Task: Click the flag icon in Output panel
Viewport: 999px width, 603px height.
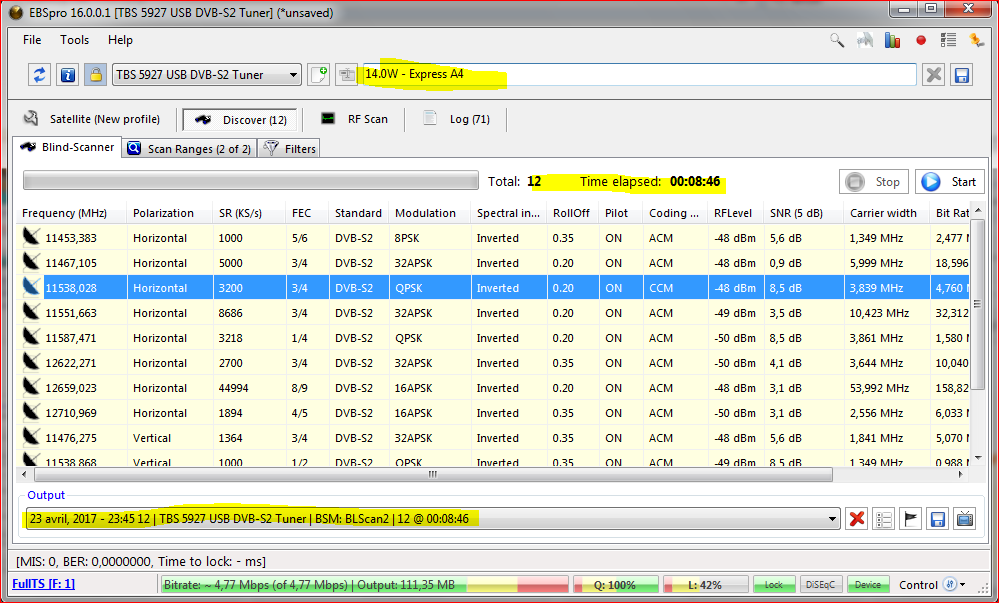Action: 911,518
